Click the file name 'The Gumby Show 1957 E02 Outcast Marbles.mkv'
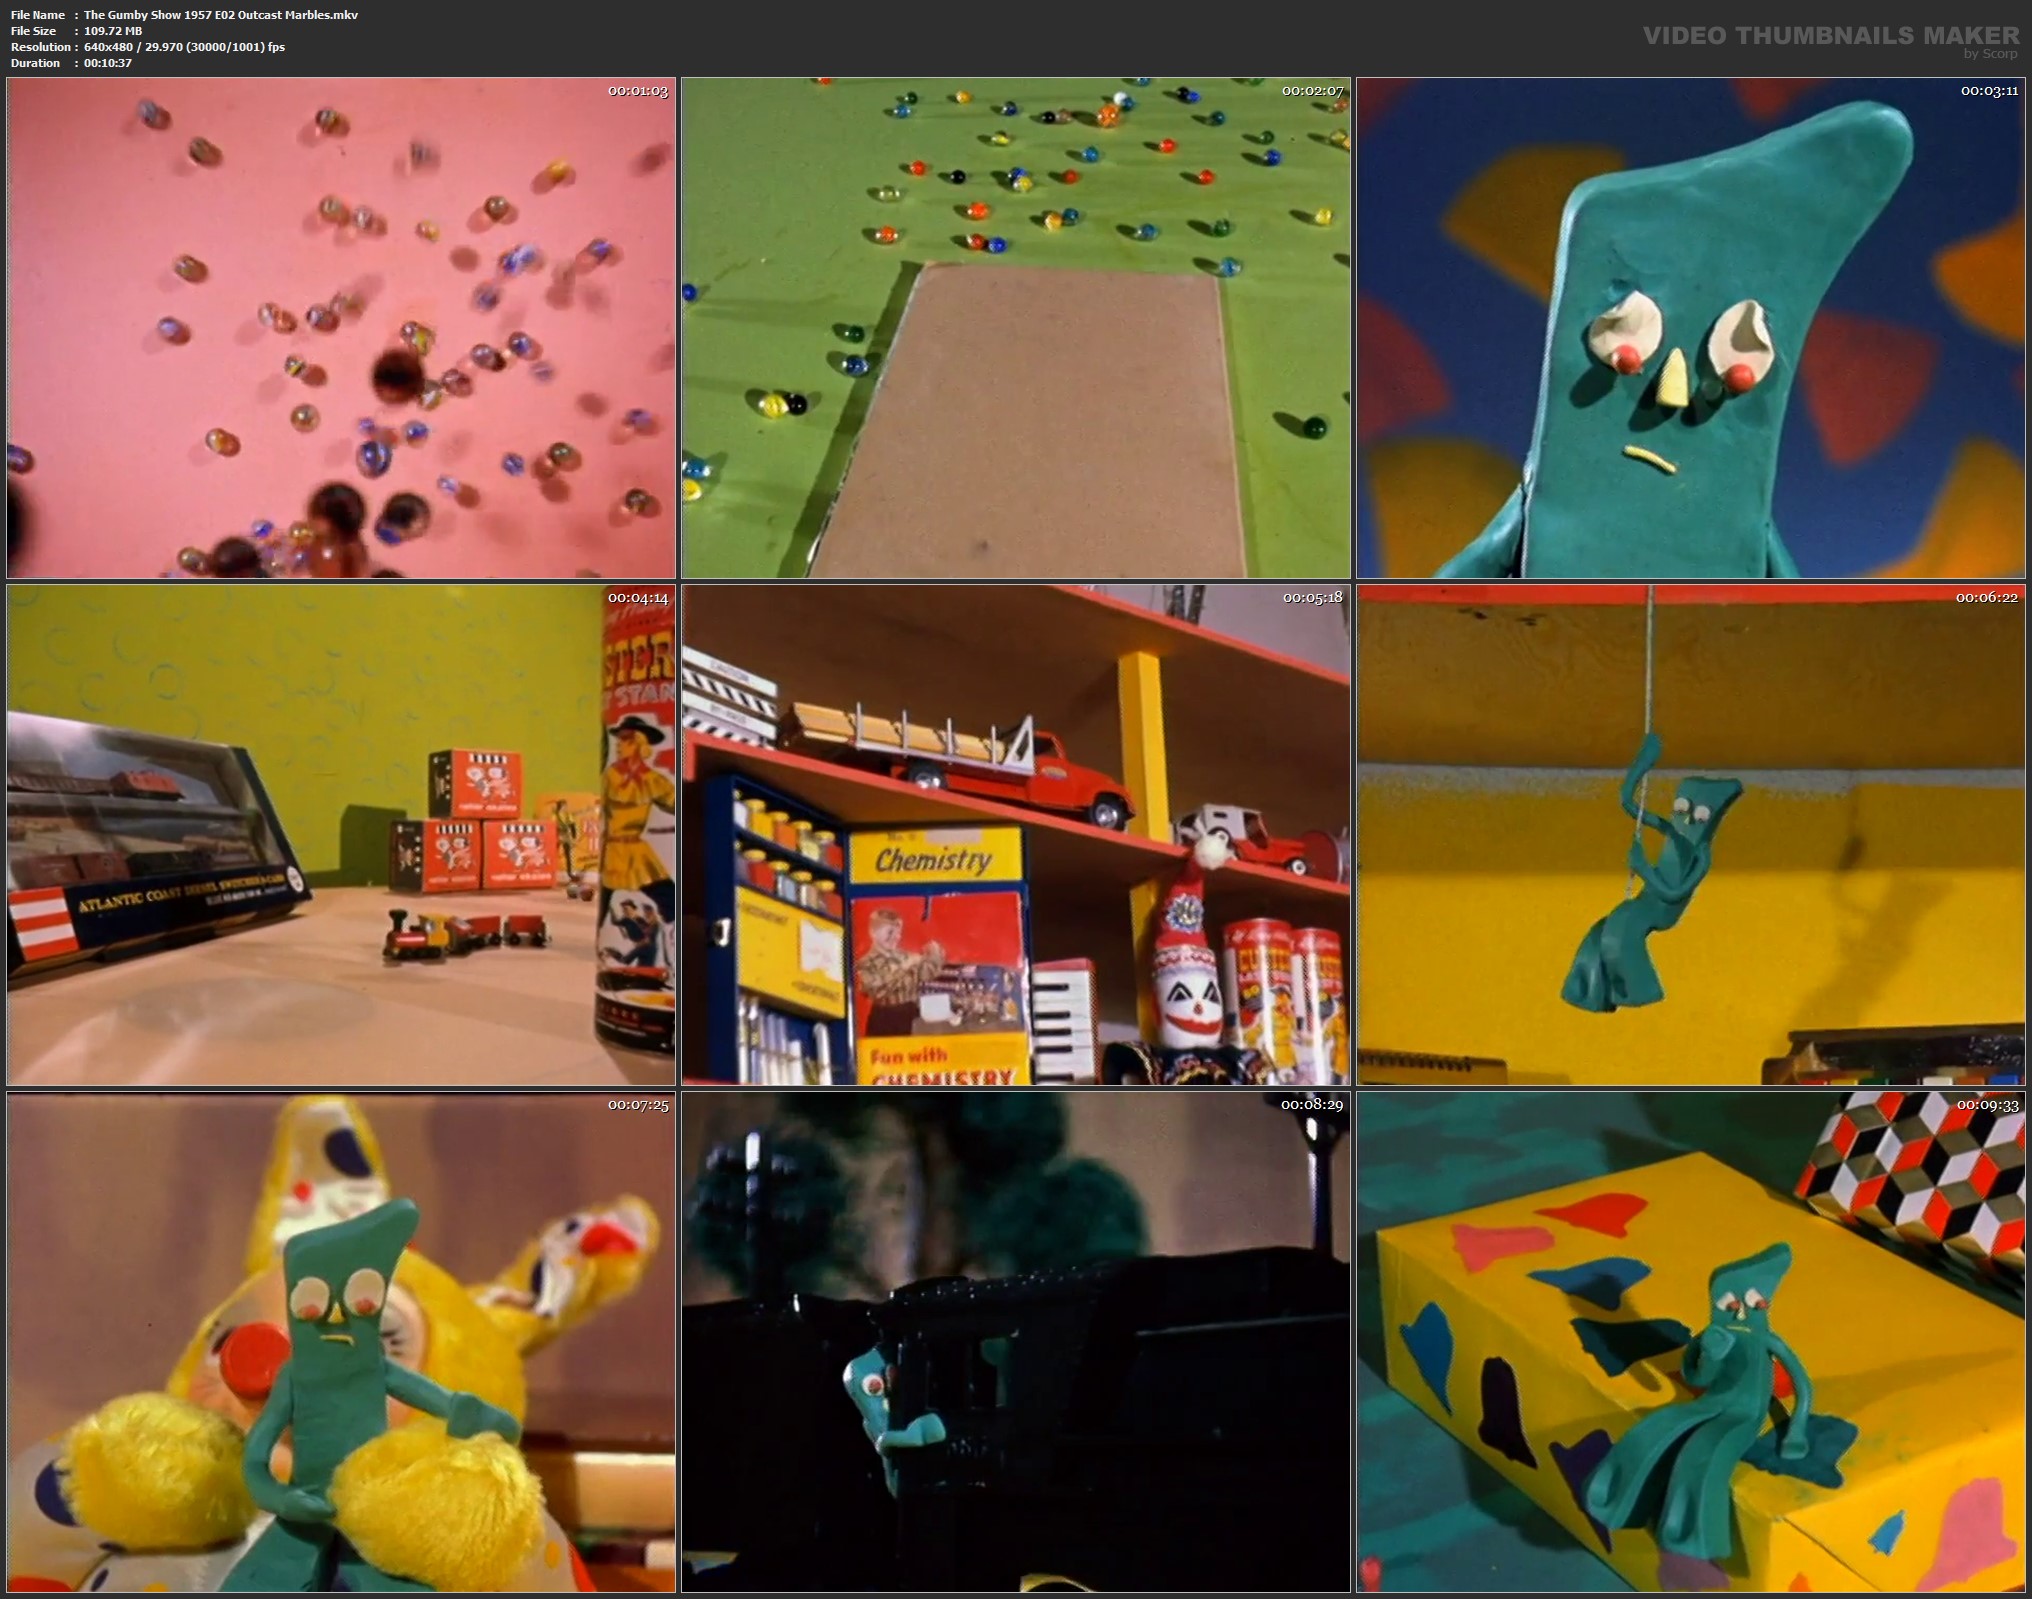This screenshot has height=1599, width=2032. point(221,15)
